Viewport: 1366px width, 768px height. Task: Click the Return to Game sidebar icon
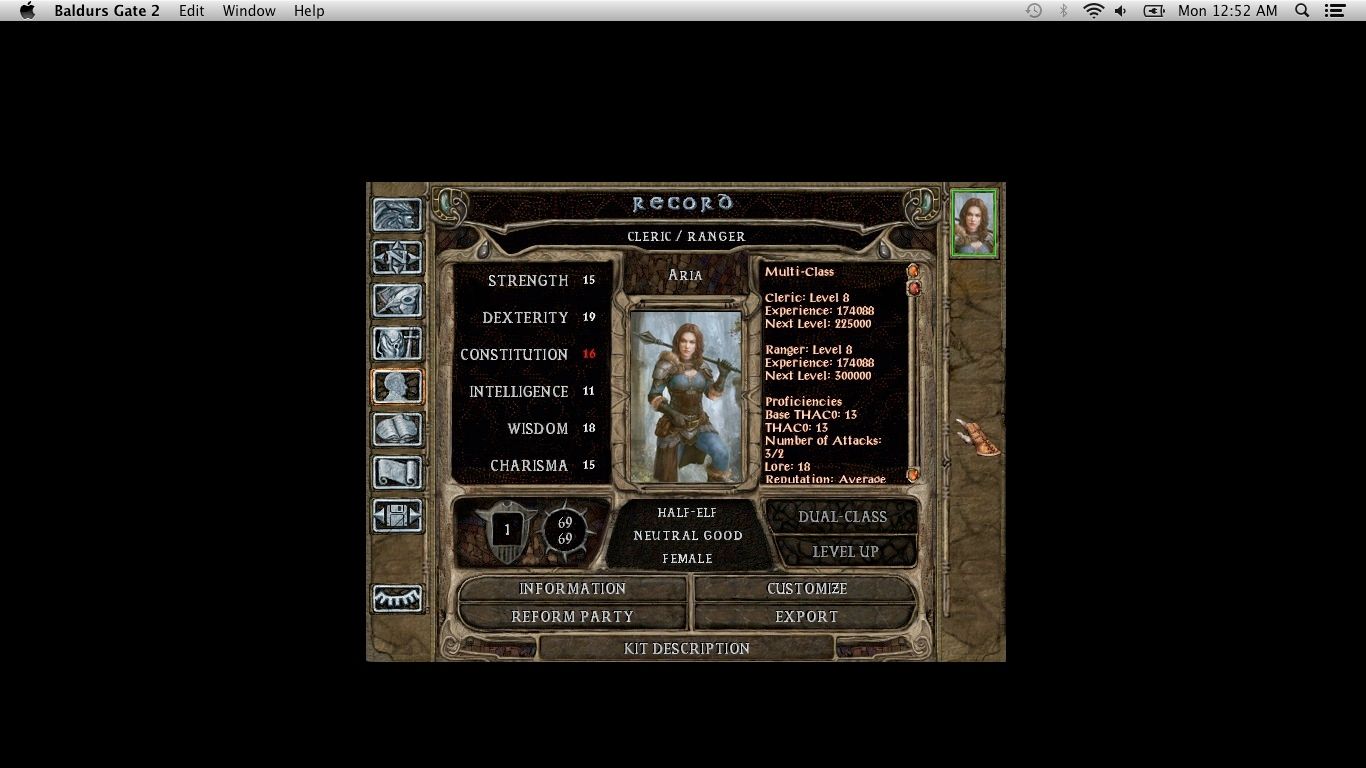397,215
